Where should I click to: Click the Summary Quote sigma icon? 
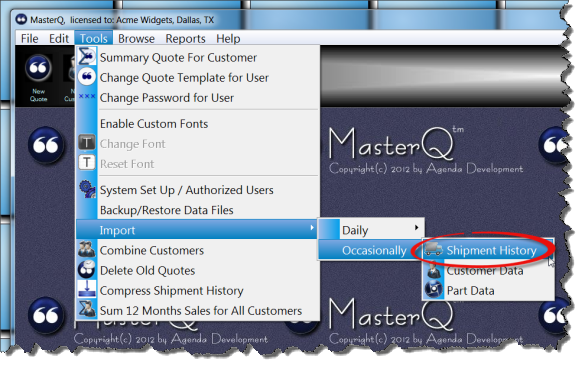tap(87, 57)
